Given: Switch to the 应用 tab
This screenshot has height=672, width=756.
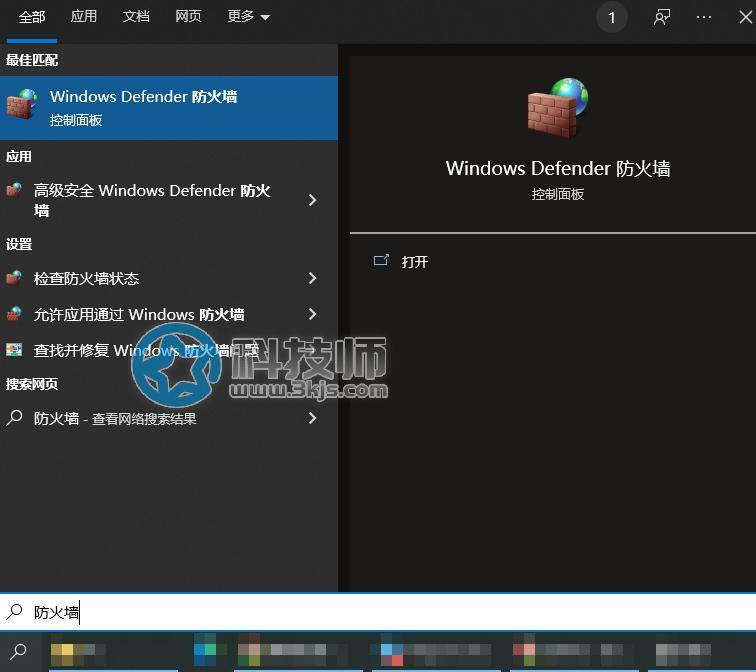Looking at the screenshot, I should [x=84, y=17].
